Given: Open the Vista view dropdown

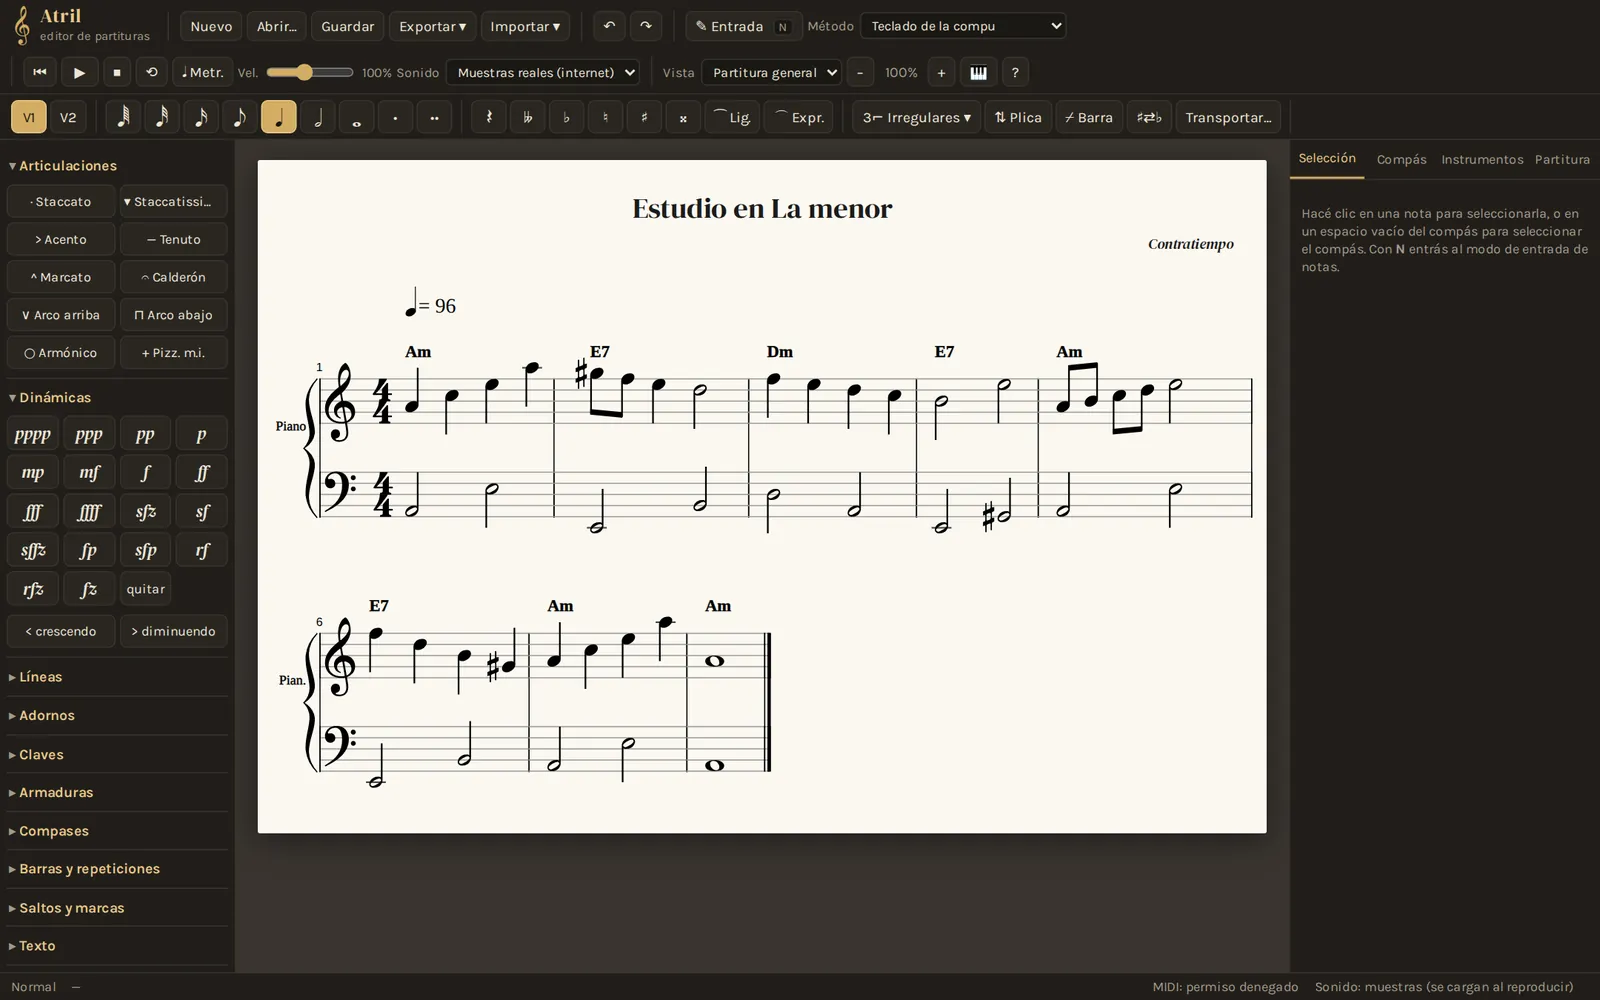Looking at the screenshot, I should click(x=771, y=72).
